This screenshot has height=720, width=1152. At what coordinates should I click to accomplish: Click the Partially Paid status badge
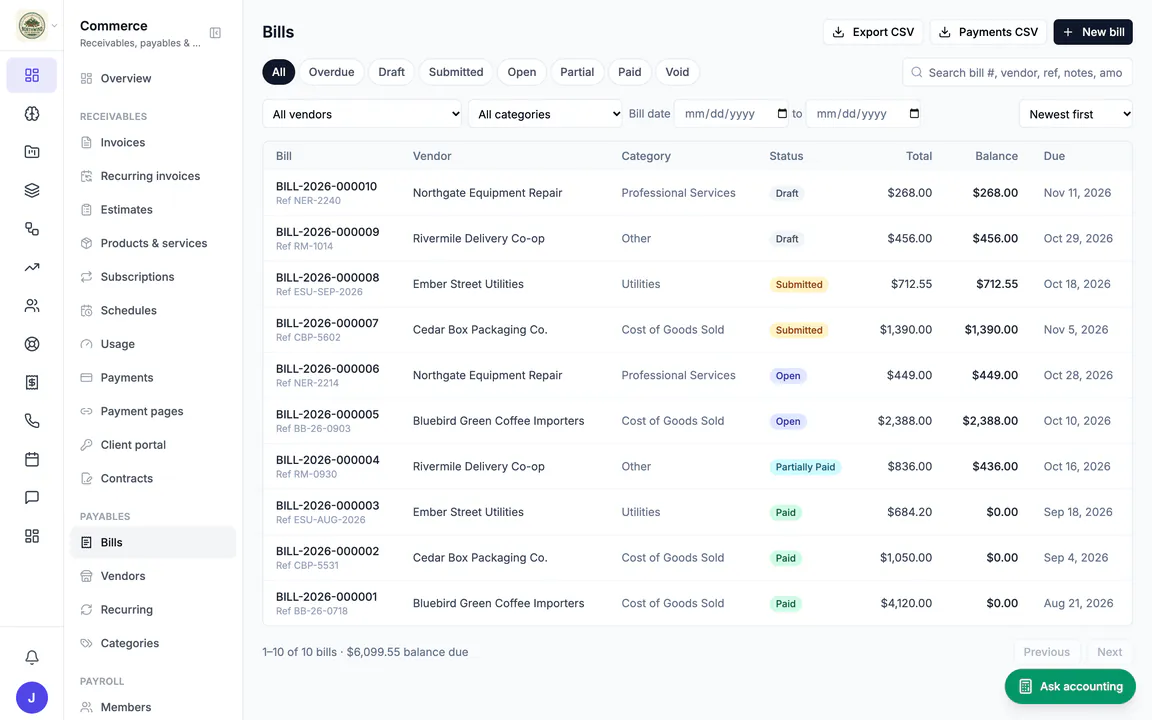tap(805, 467)
